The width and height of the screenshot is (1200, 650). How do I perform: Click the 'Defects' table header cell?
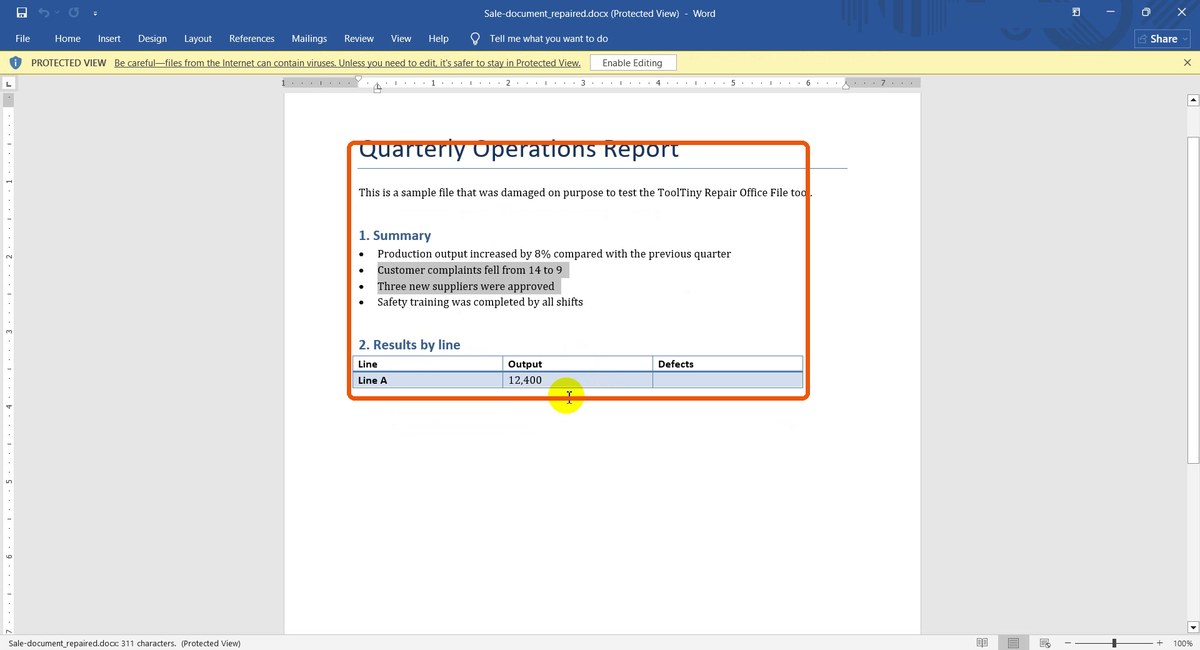[728, 364]
